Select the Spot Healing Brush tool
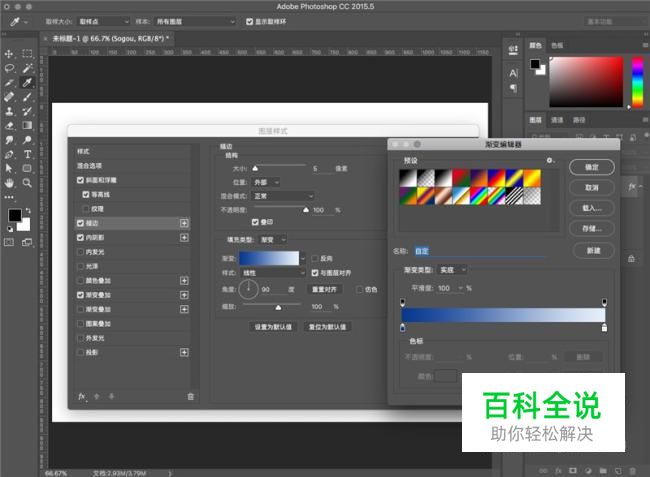This screenshot has height=477, width=650. click(x=9, y=97)
